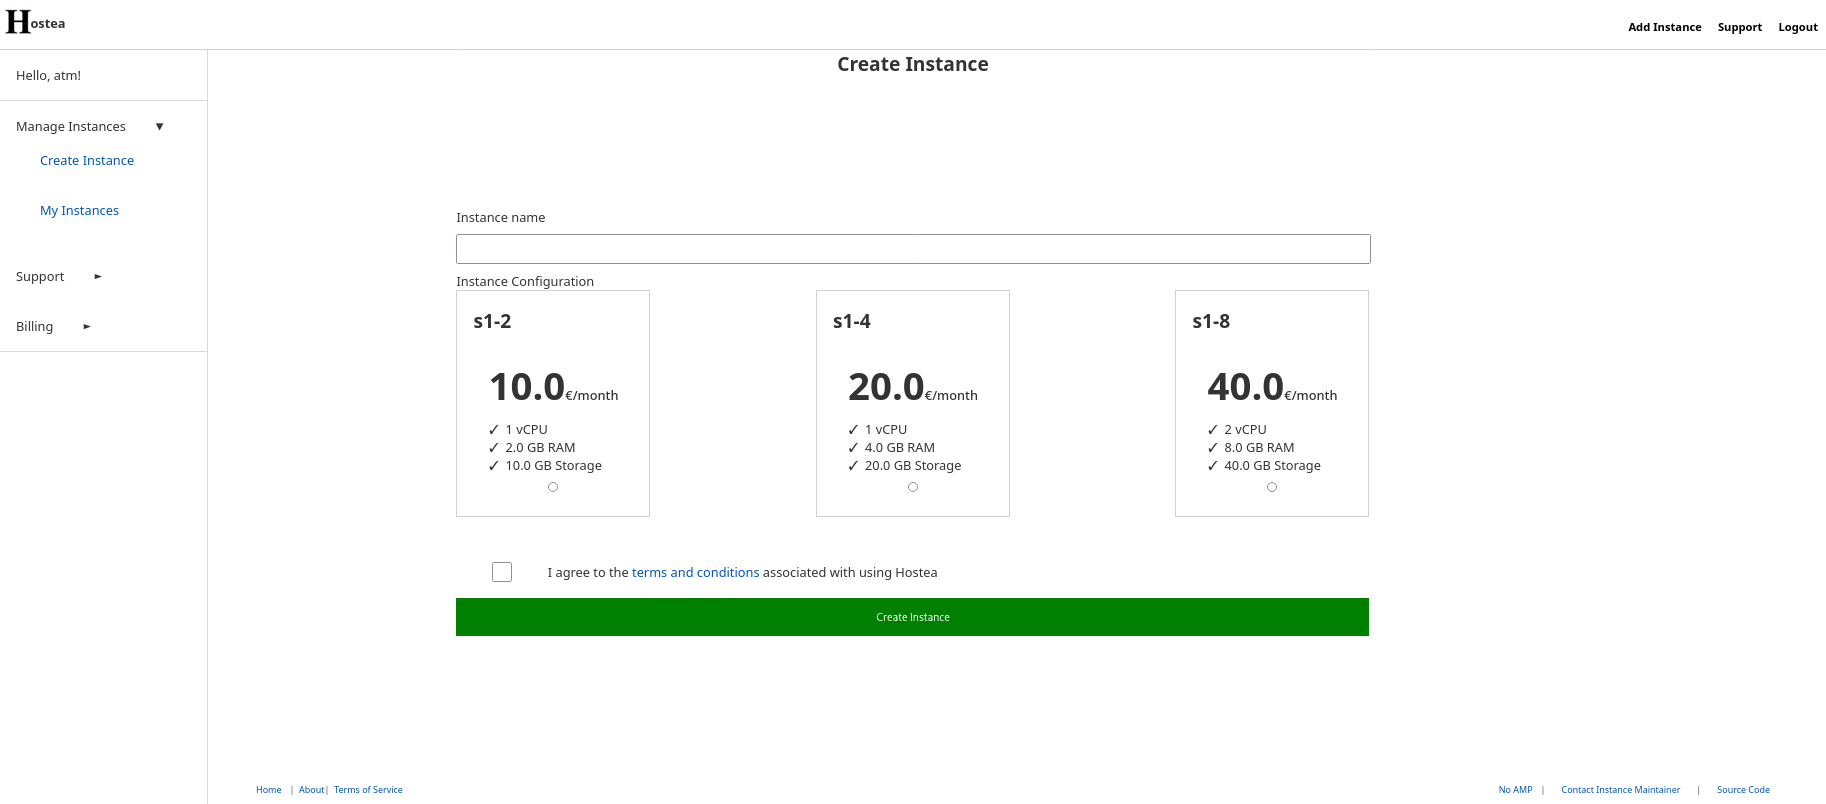Open the Source Code footer link
Viewport: 1826px width, 804px height.
point(1743,790)
